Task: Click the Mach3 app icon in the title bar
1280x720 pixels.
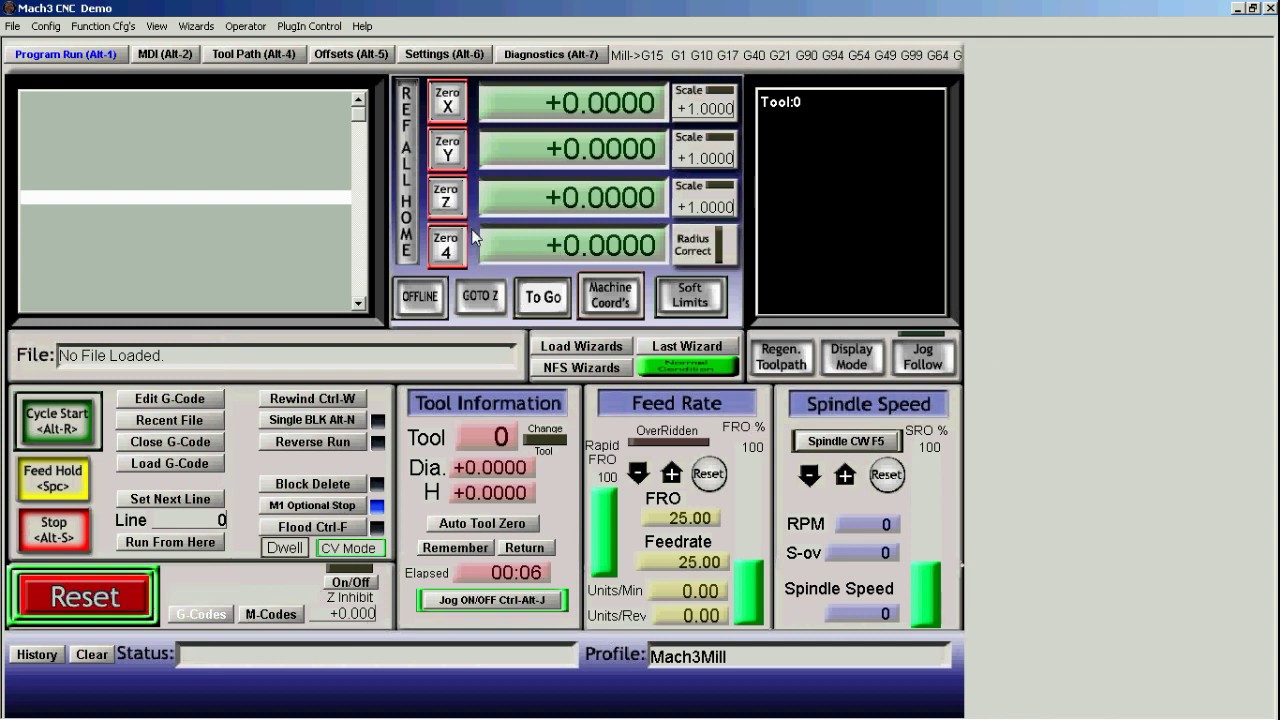Action: pos(9,8)
